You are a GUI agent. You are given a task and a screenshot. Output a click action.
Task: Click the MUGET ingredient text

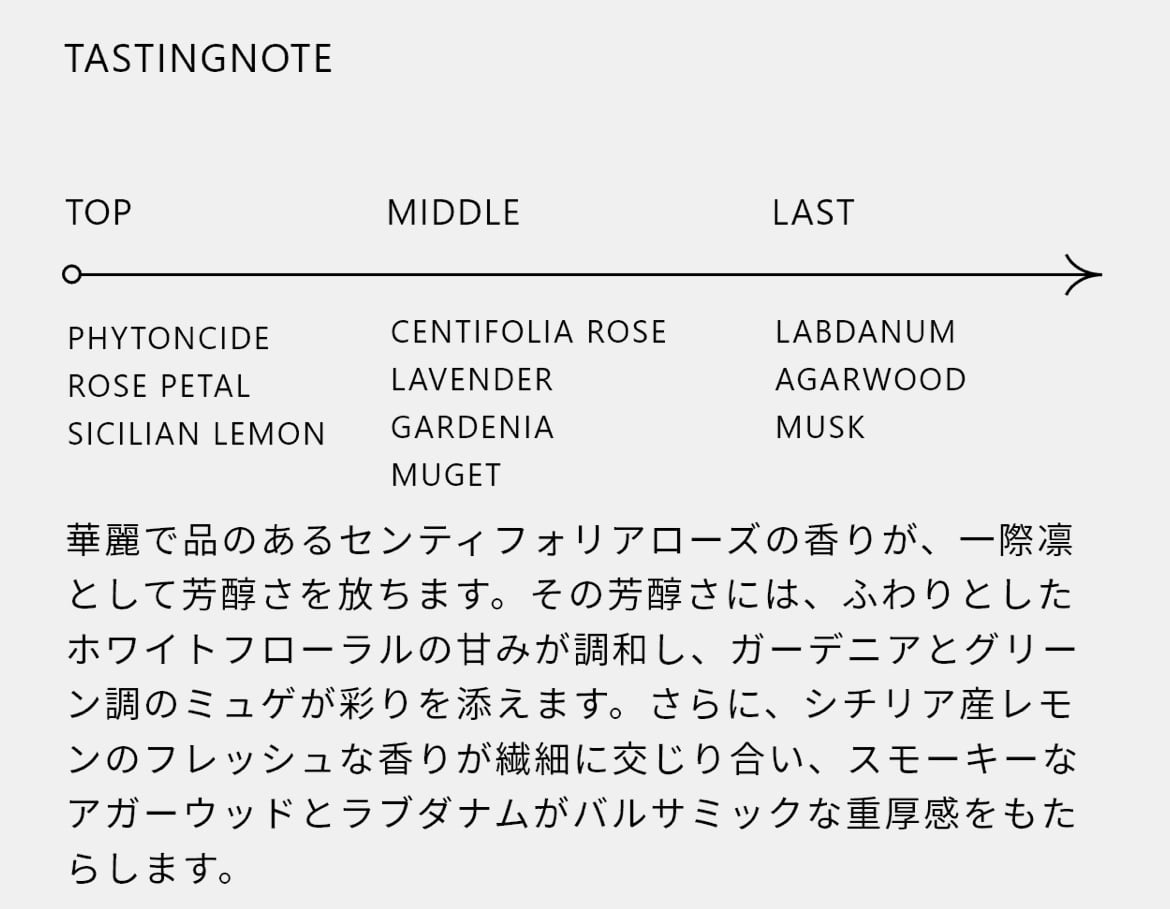click(x=446, y=475)
